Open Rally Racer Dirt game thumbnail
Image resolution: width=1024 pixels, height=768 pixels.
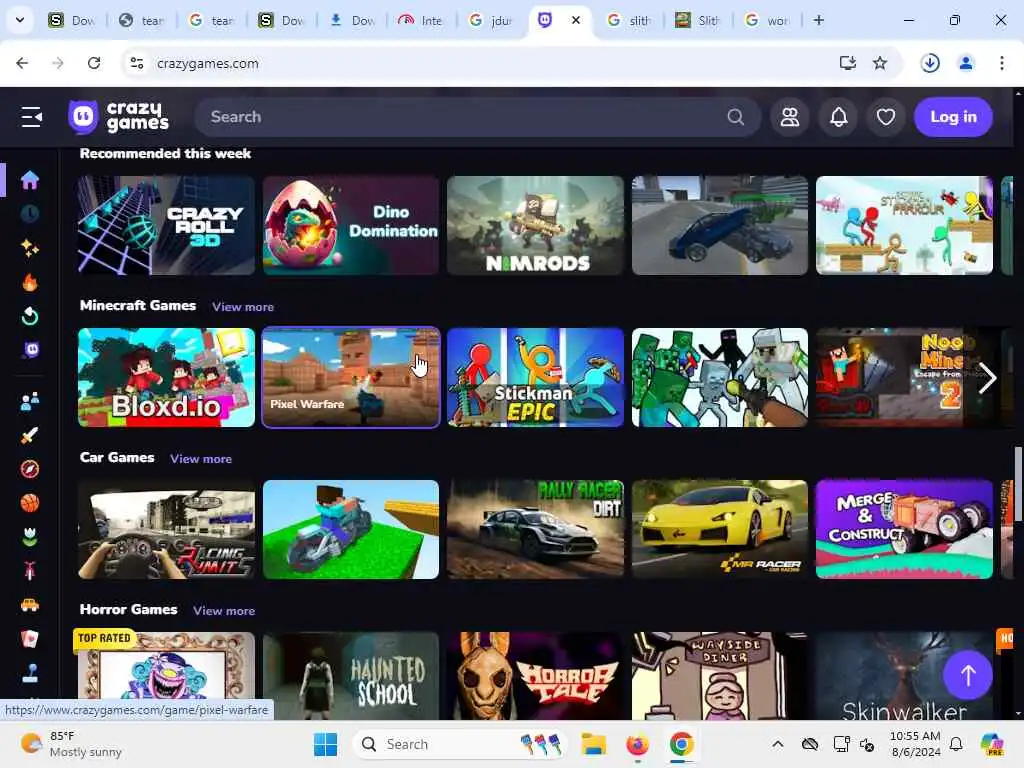[x=536, y=530]
